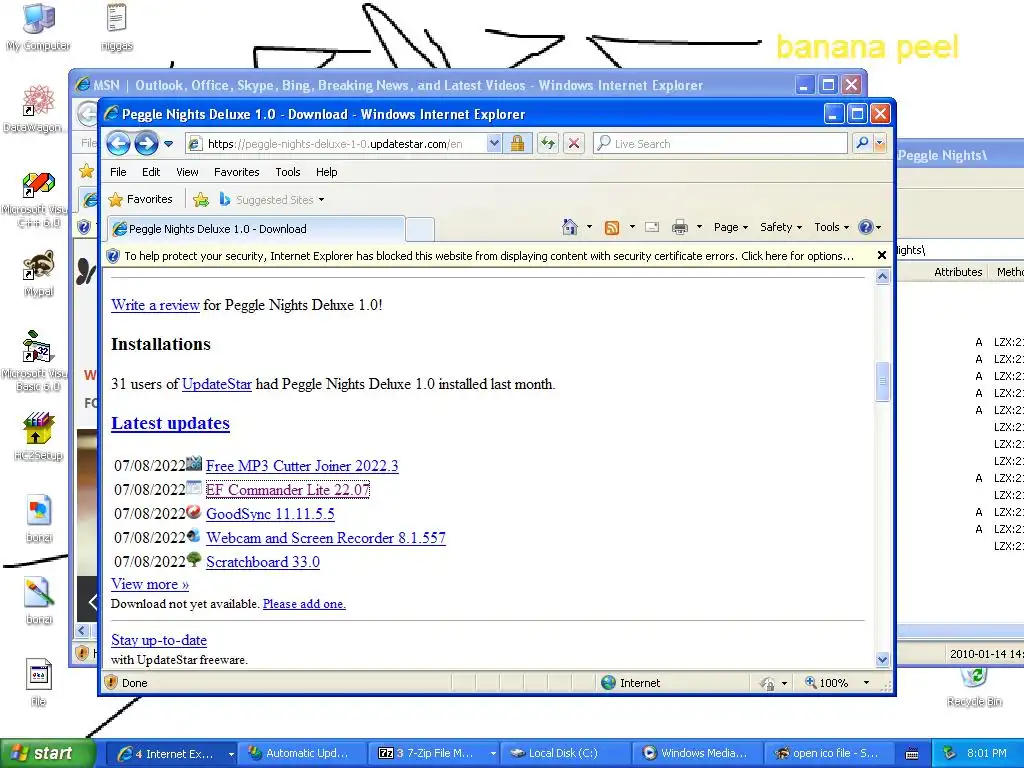This screenshot has height=768, width=1024.
Task: Click the security information bar message
Action: click(488, 256)
